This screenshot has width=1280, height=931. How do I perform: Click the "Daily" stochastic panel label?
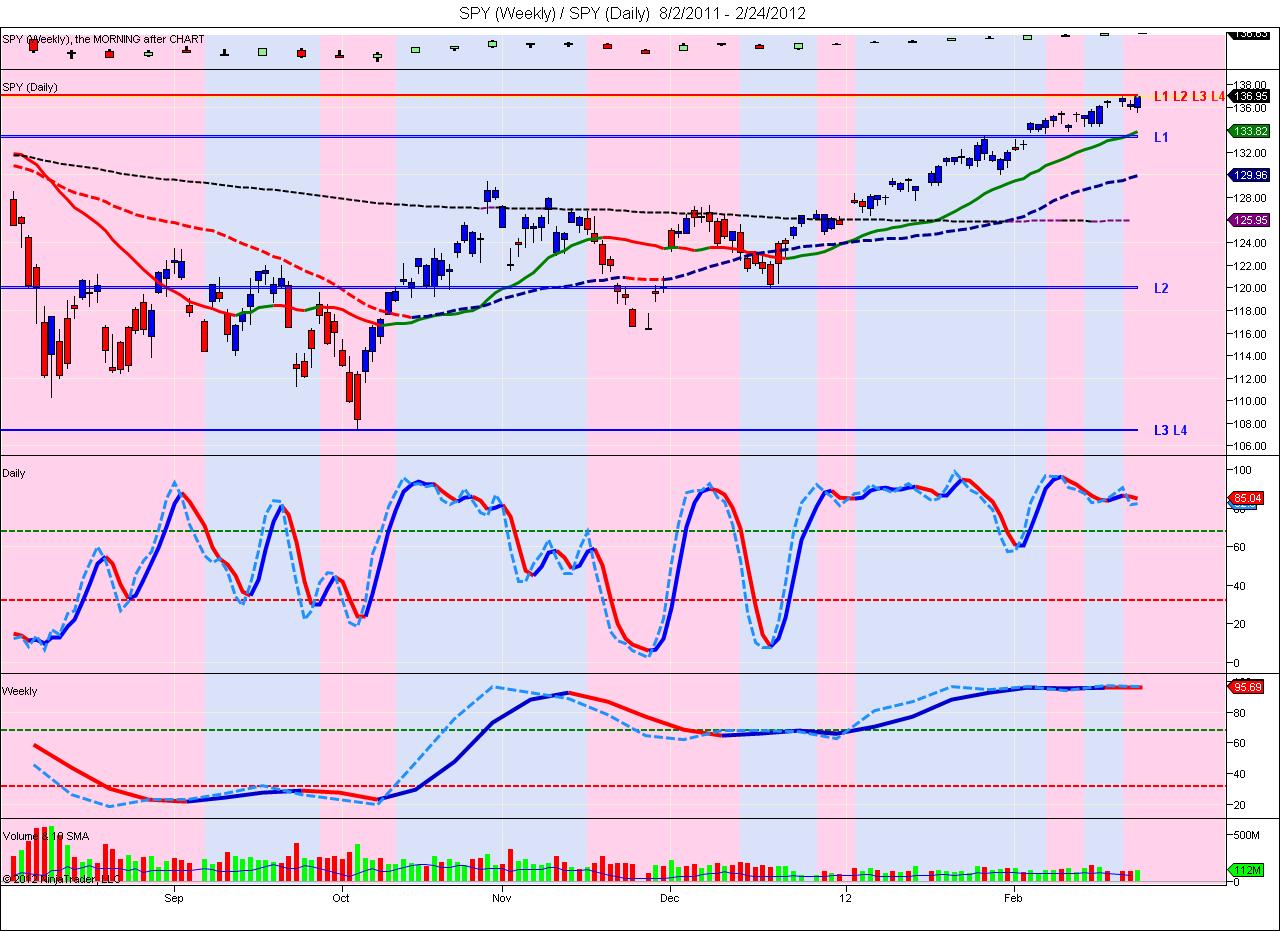[x=14, y=473]
